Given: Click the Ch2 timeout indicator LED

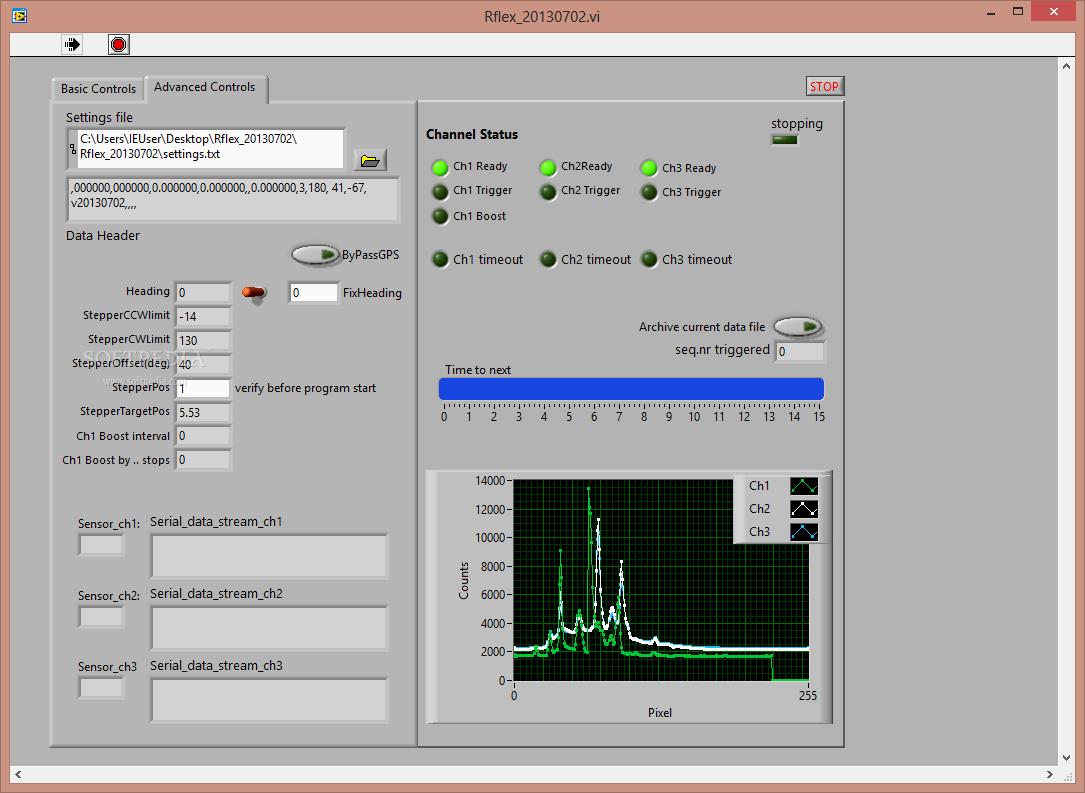Looking at the screenshot, I should [547, 259].
